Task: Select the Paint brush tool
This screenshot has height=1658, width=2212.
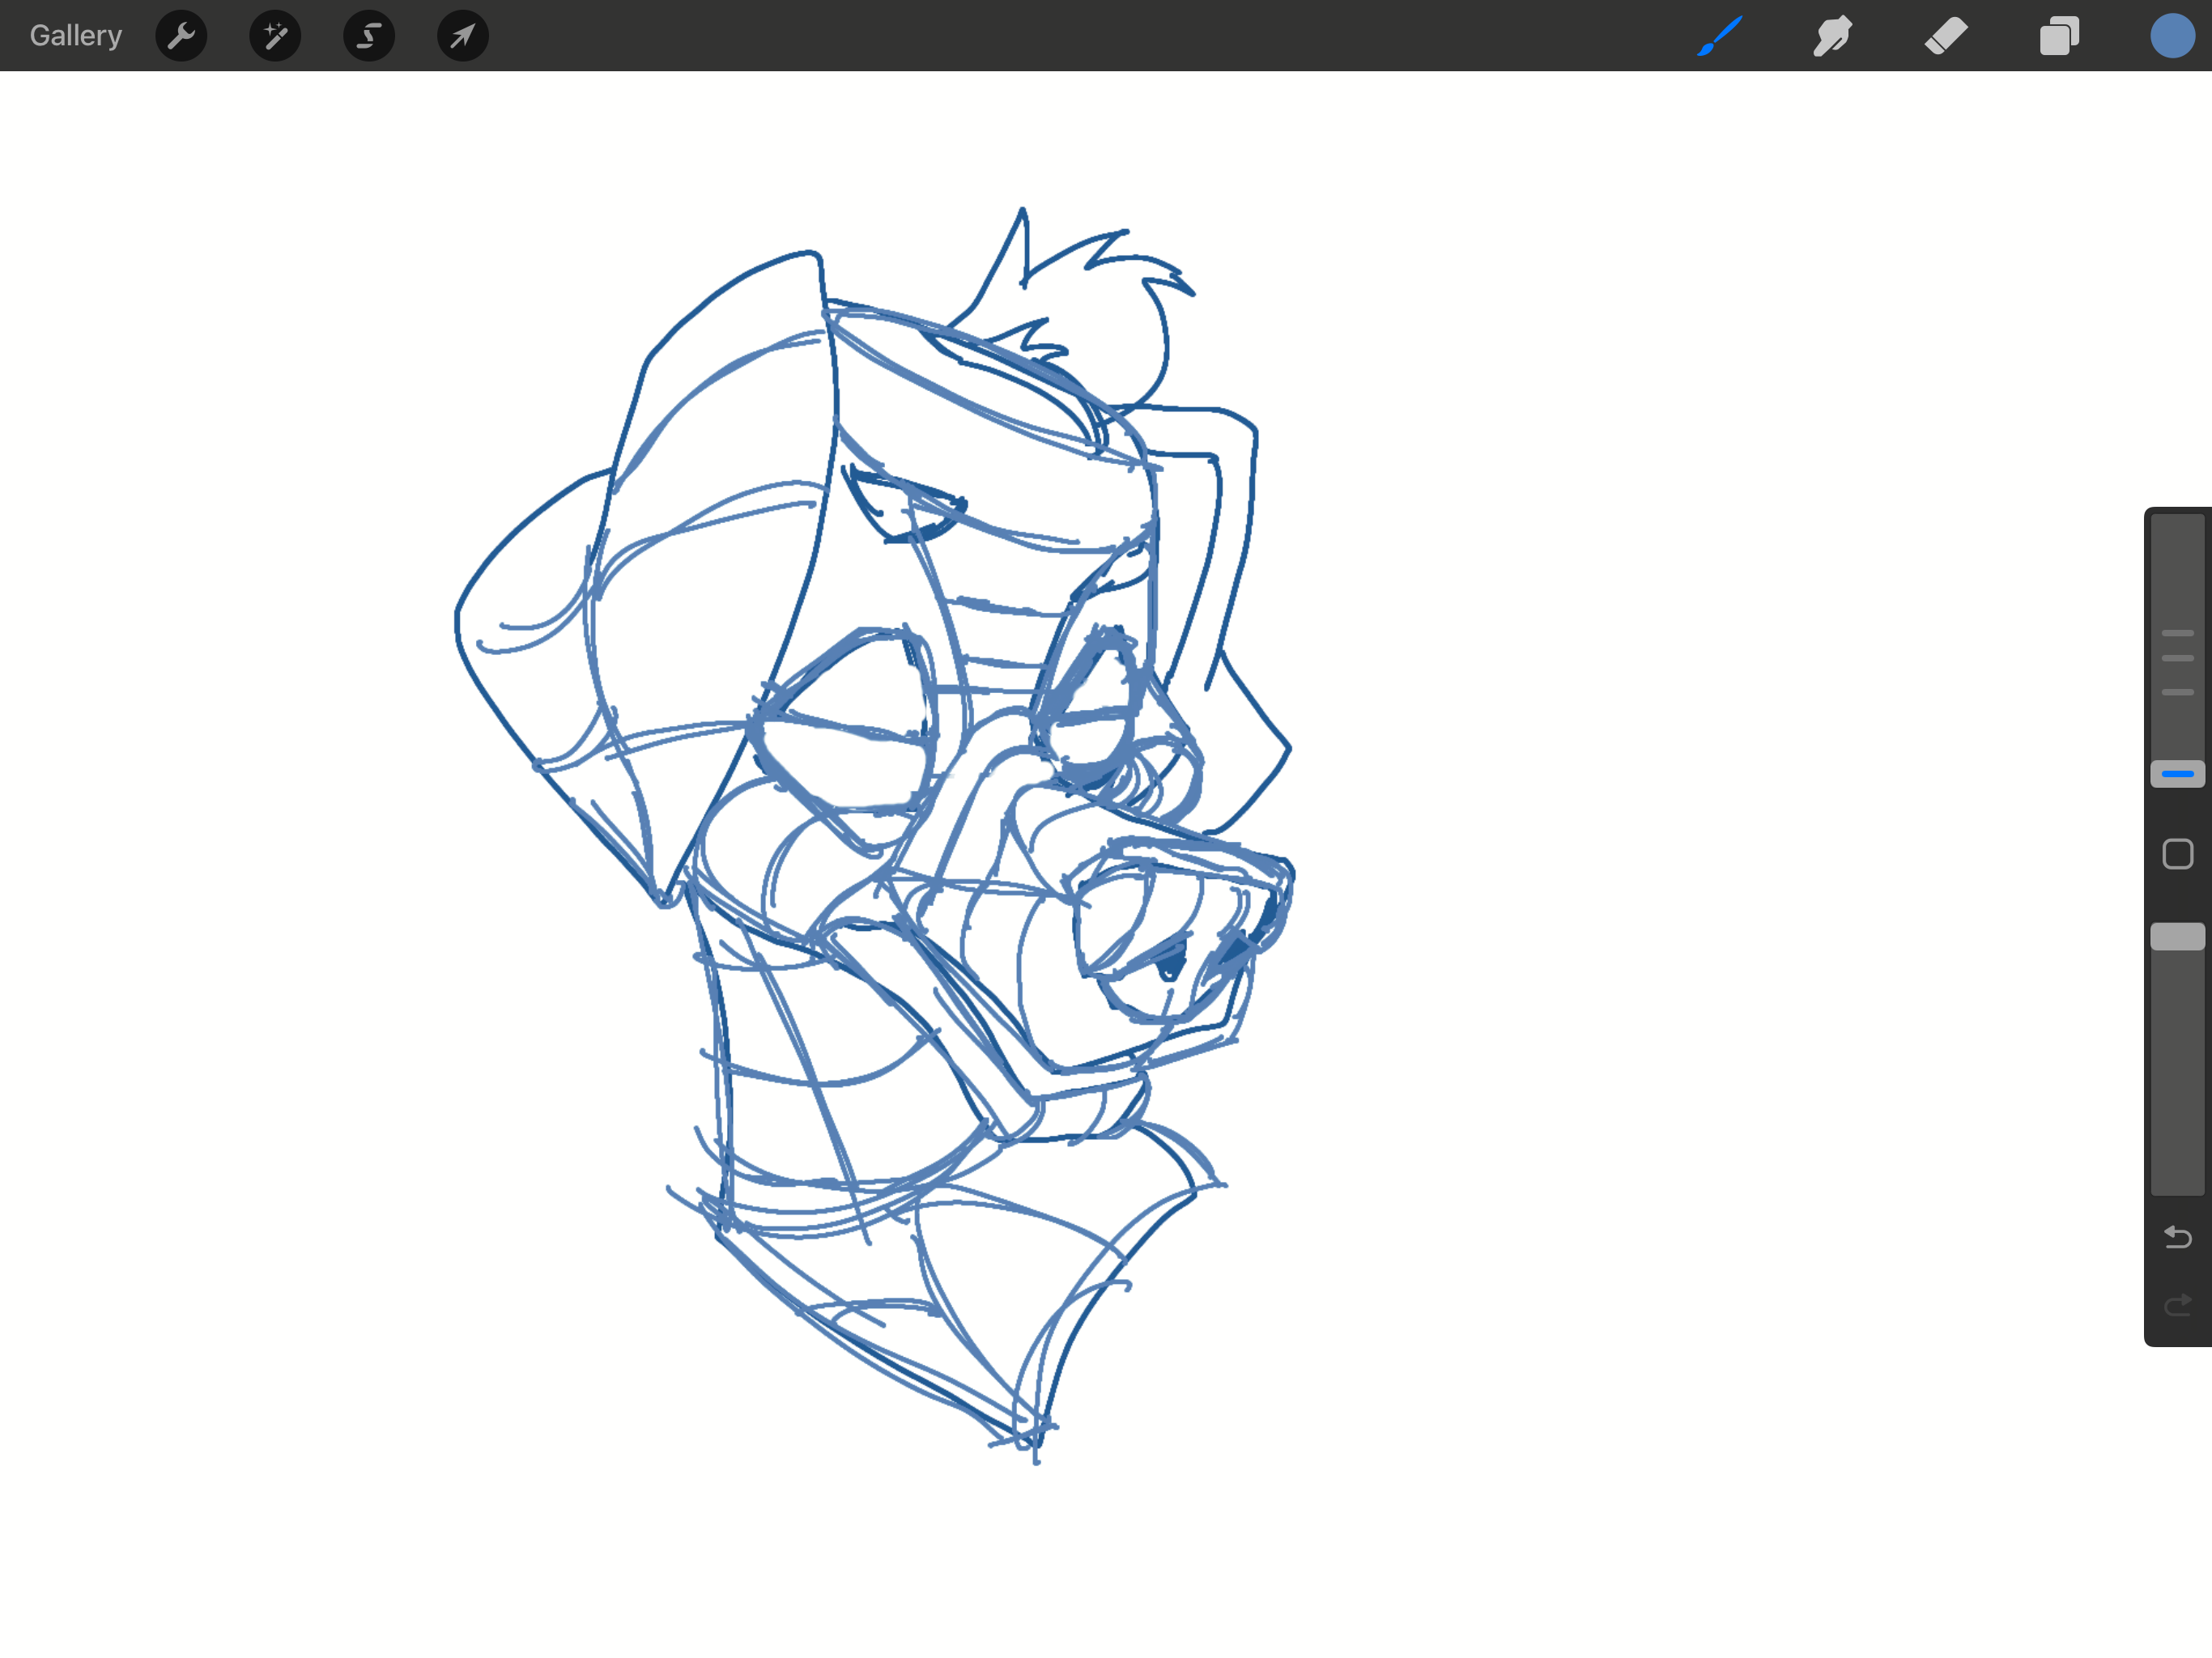Action: pyautogui.click(x=1719, y=36)
